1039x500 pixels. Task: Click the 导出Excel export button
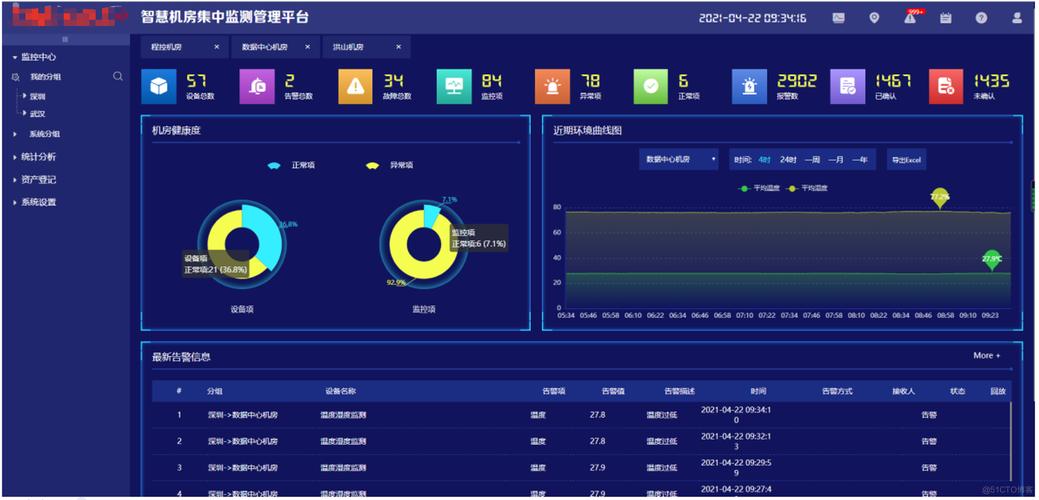906,160
